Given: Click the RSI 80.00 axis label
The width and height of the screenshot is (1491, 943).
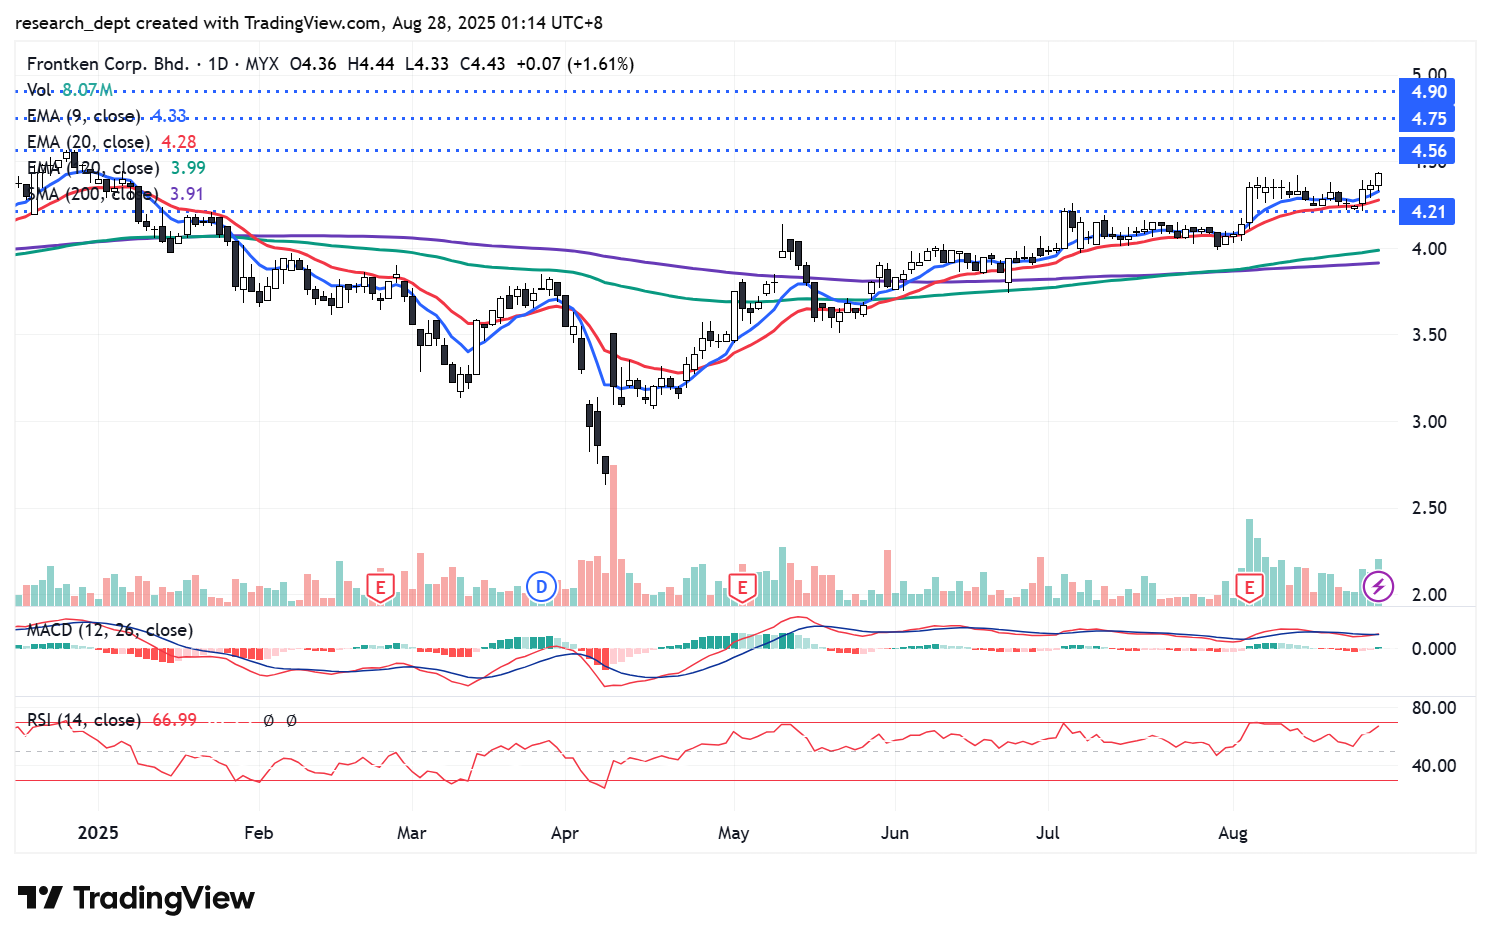Looking at the screenshot, I should 1433,708.
